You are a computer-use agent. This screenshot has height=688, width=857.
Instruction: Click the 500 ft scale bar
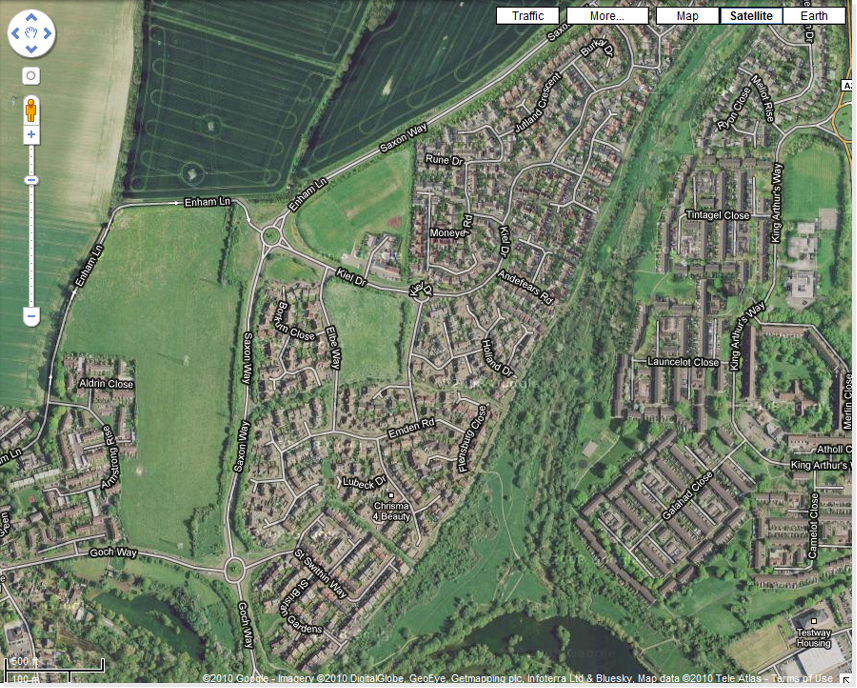click(x=54, y=665)
